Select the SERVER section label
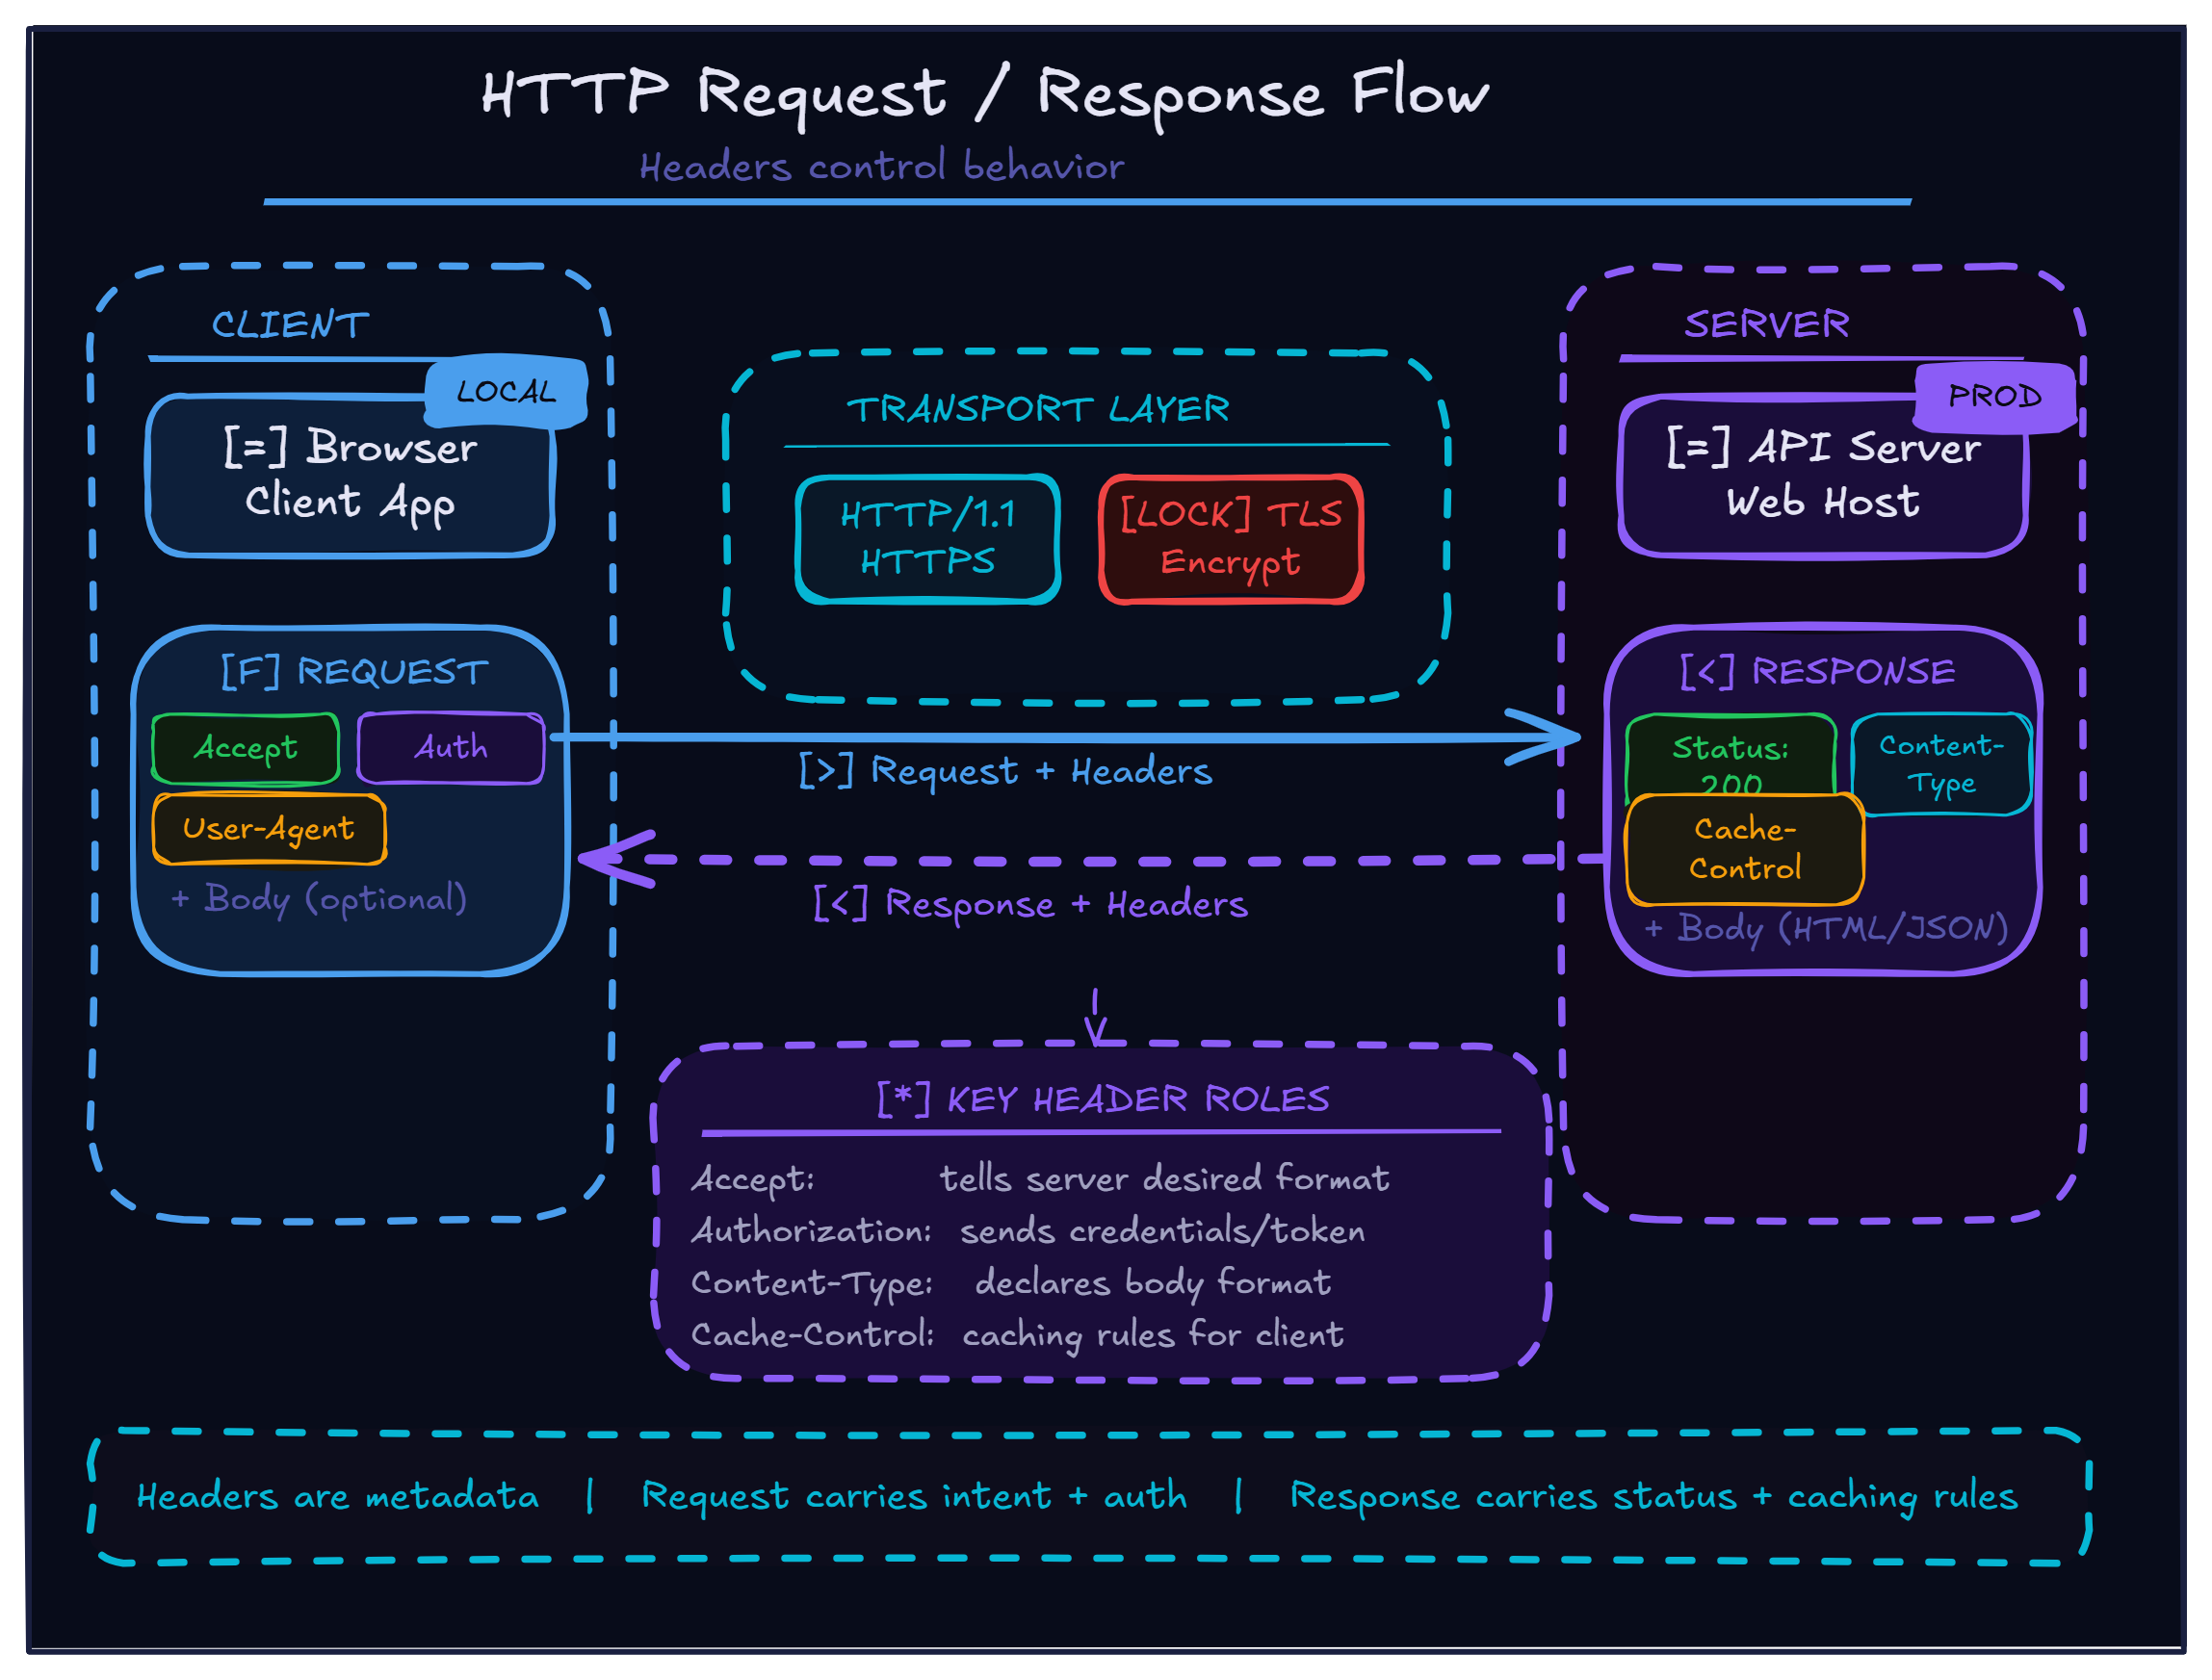The width and height of the screenshot is (2212, 1680). pos(1766,324)
